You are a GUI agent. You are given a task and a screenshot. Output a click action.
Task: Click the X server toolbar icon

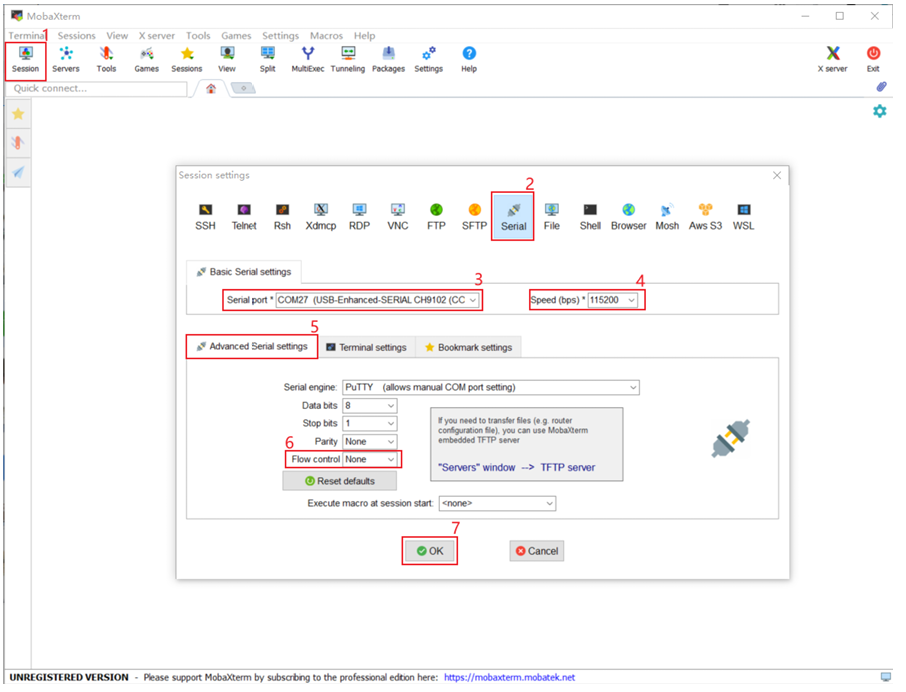pos(833,60)
